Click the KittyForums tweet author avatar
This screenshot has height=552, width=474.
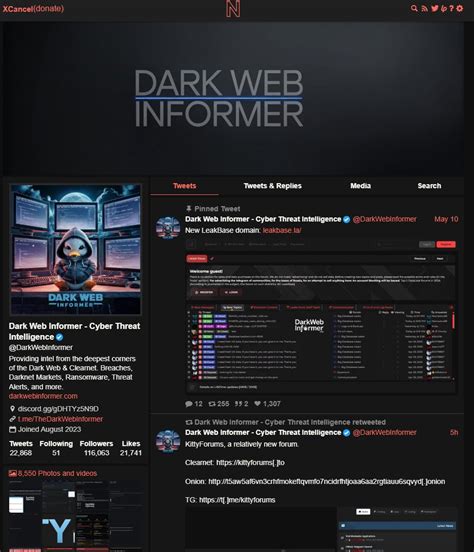[168, 441]
